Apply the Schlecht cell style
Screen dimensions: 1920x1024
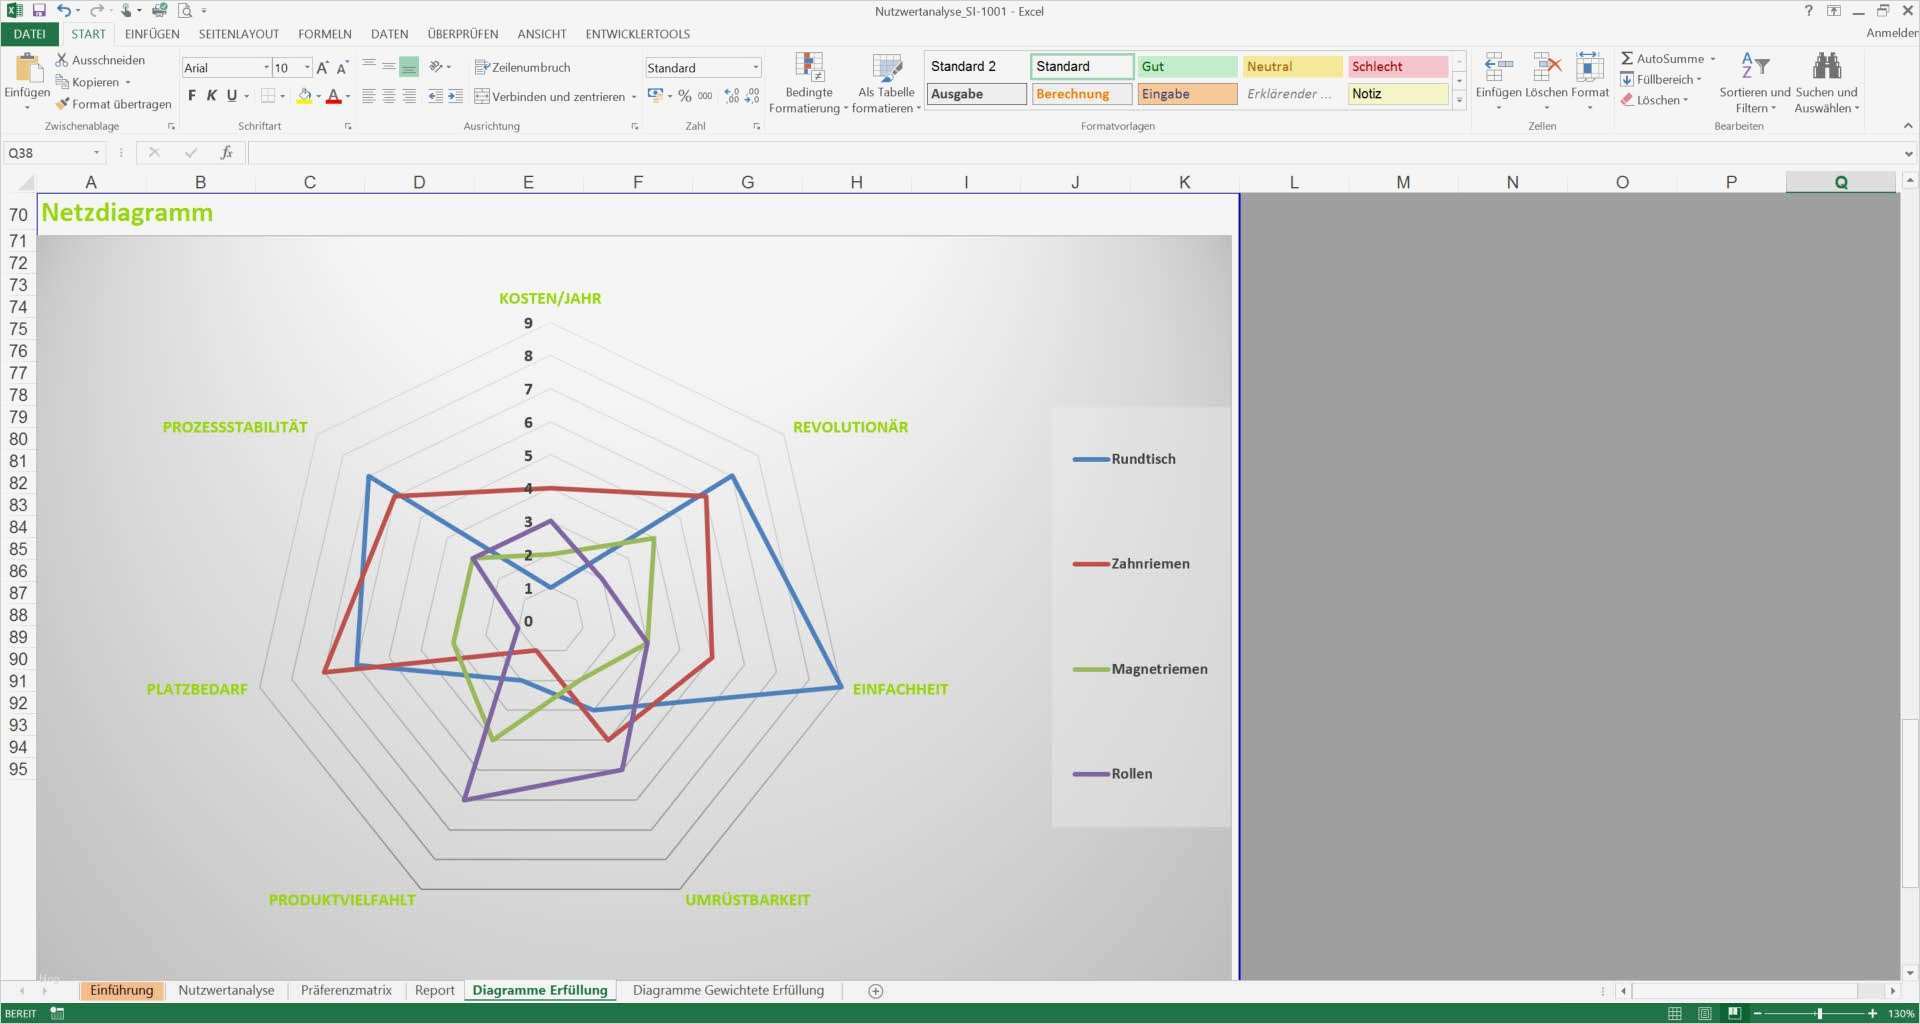pyautogui.click(x=1398, y=66)
